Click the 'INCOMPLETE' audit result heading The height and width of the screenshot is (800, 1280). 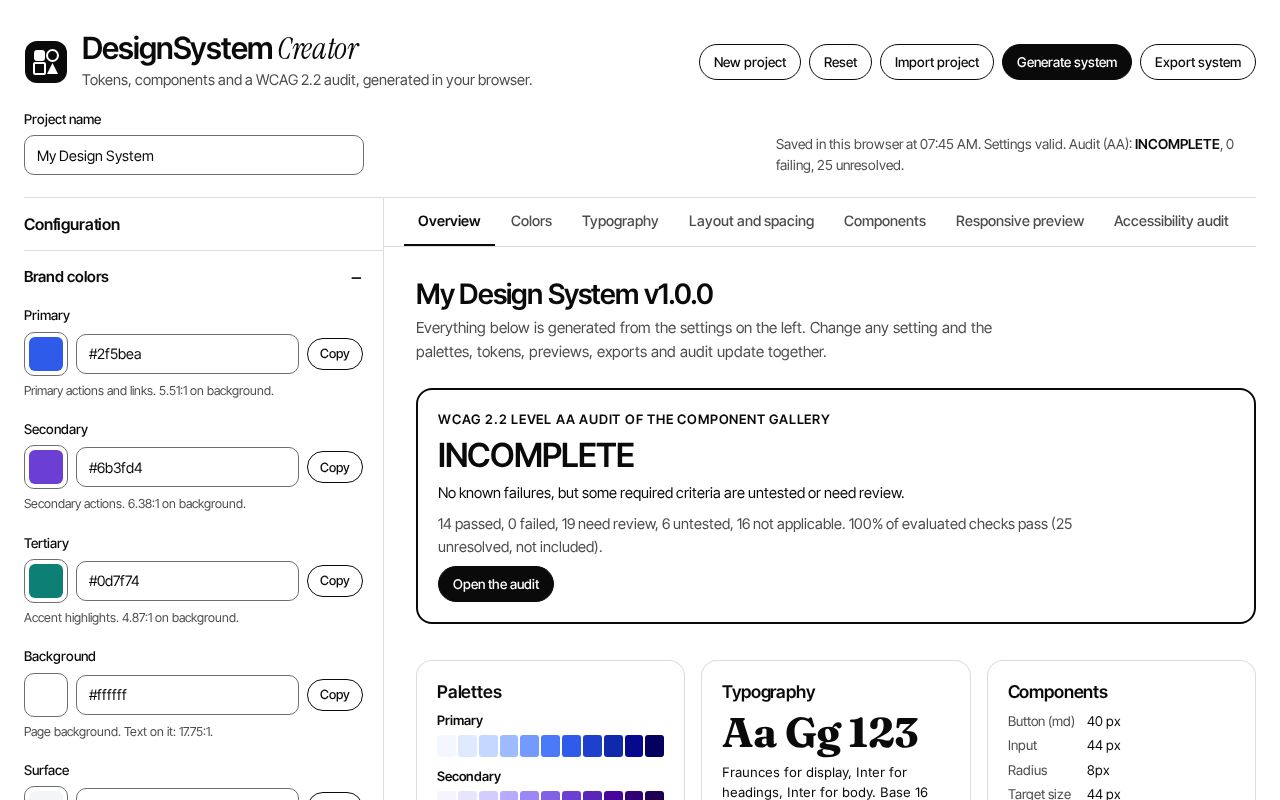(536, 455)
